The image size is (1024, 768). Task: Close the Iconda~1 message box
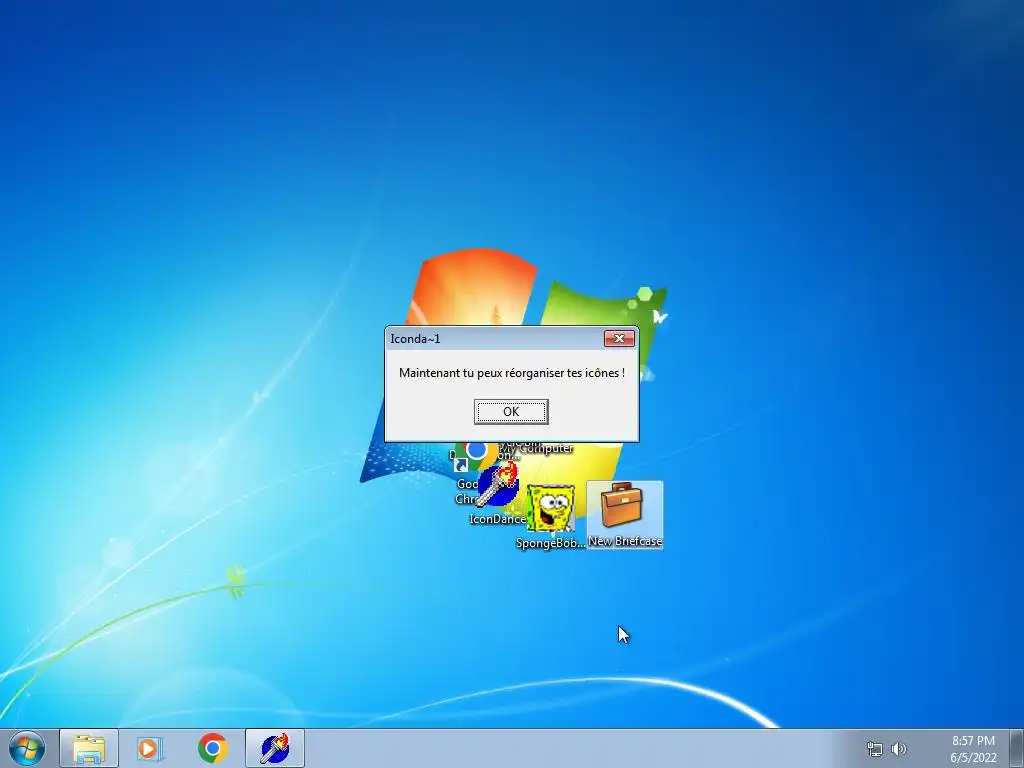pyautogui.click(x=619, y=338)
